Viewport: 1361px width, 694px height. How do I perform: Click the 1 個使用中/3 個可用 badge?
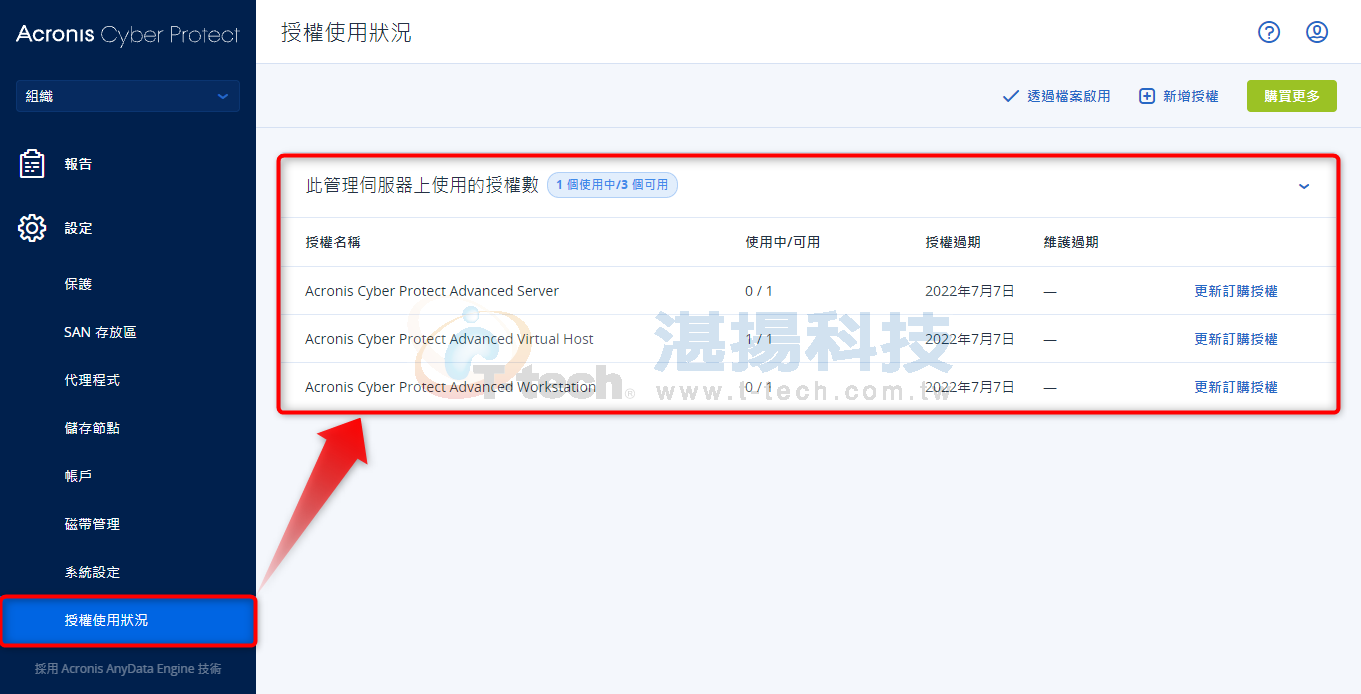[x=612, y=185]
